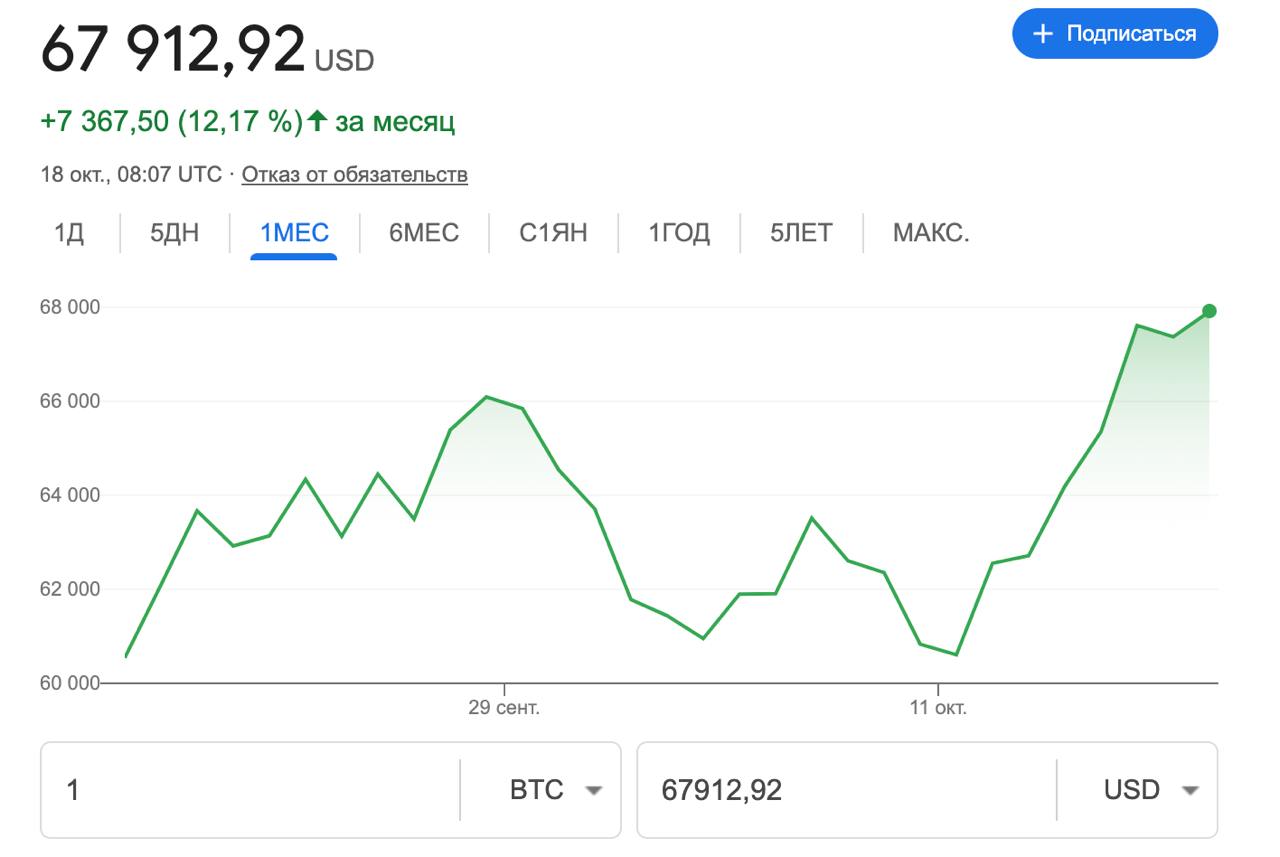Viewport: 1280px width, 857px height.
Task: Click the USD amount field showing 67912,92
Action: pyautogui.click(x=845, y=790)
